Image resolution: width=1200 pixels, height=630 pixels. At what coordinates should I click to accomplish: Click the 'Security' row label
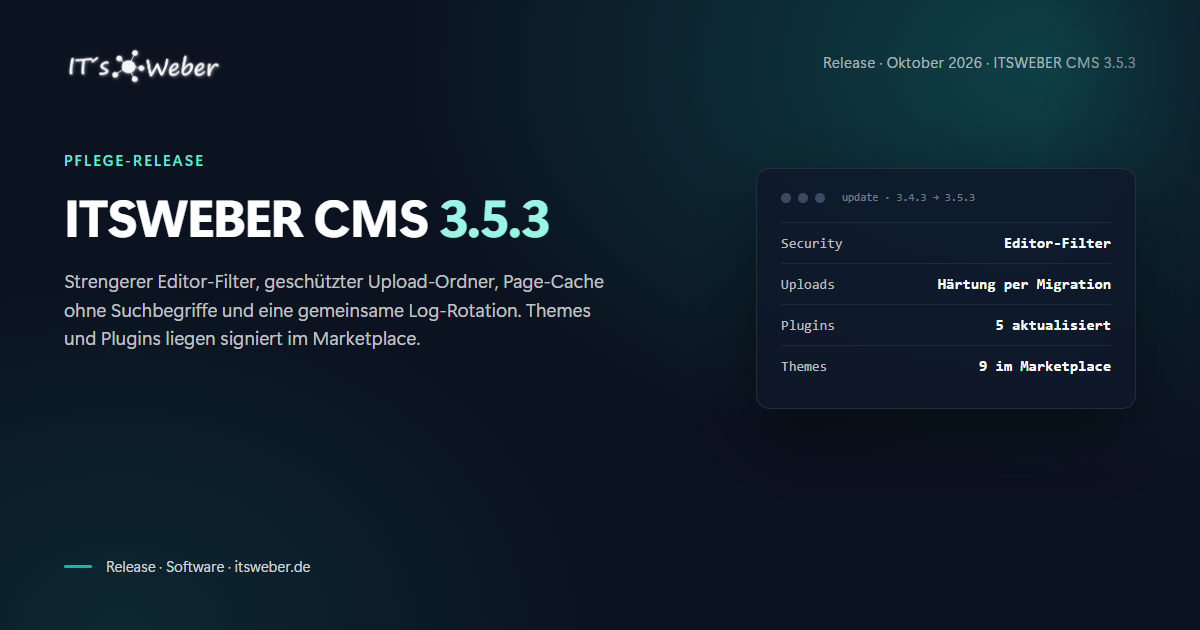point(811,243)
